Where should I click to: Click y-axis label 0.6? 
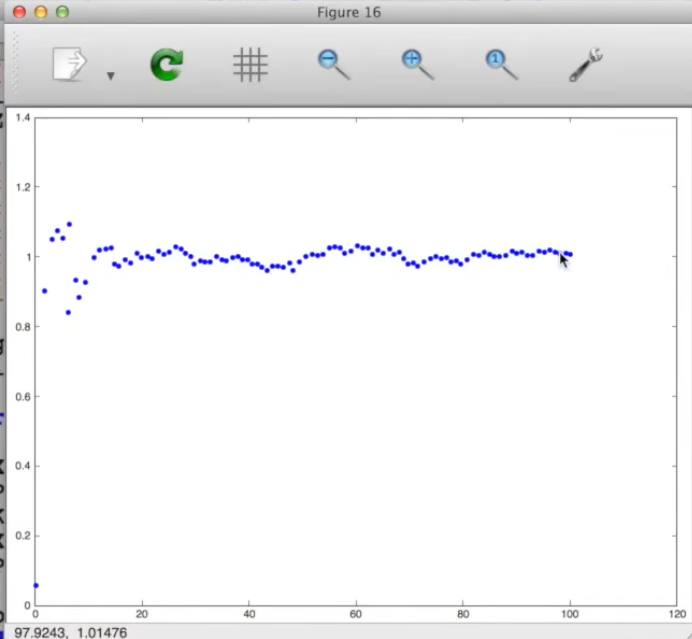pos(23,397)
